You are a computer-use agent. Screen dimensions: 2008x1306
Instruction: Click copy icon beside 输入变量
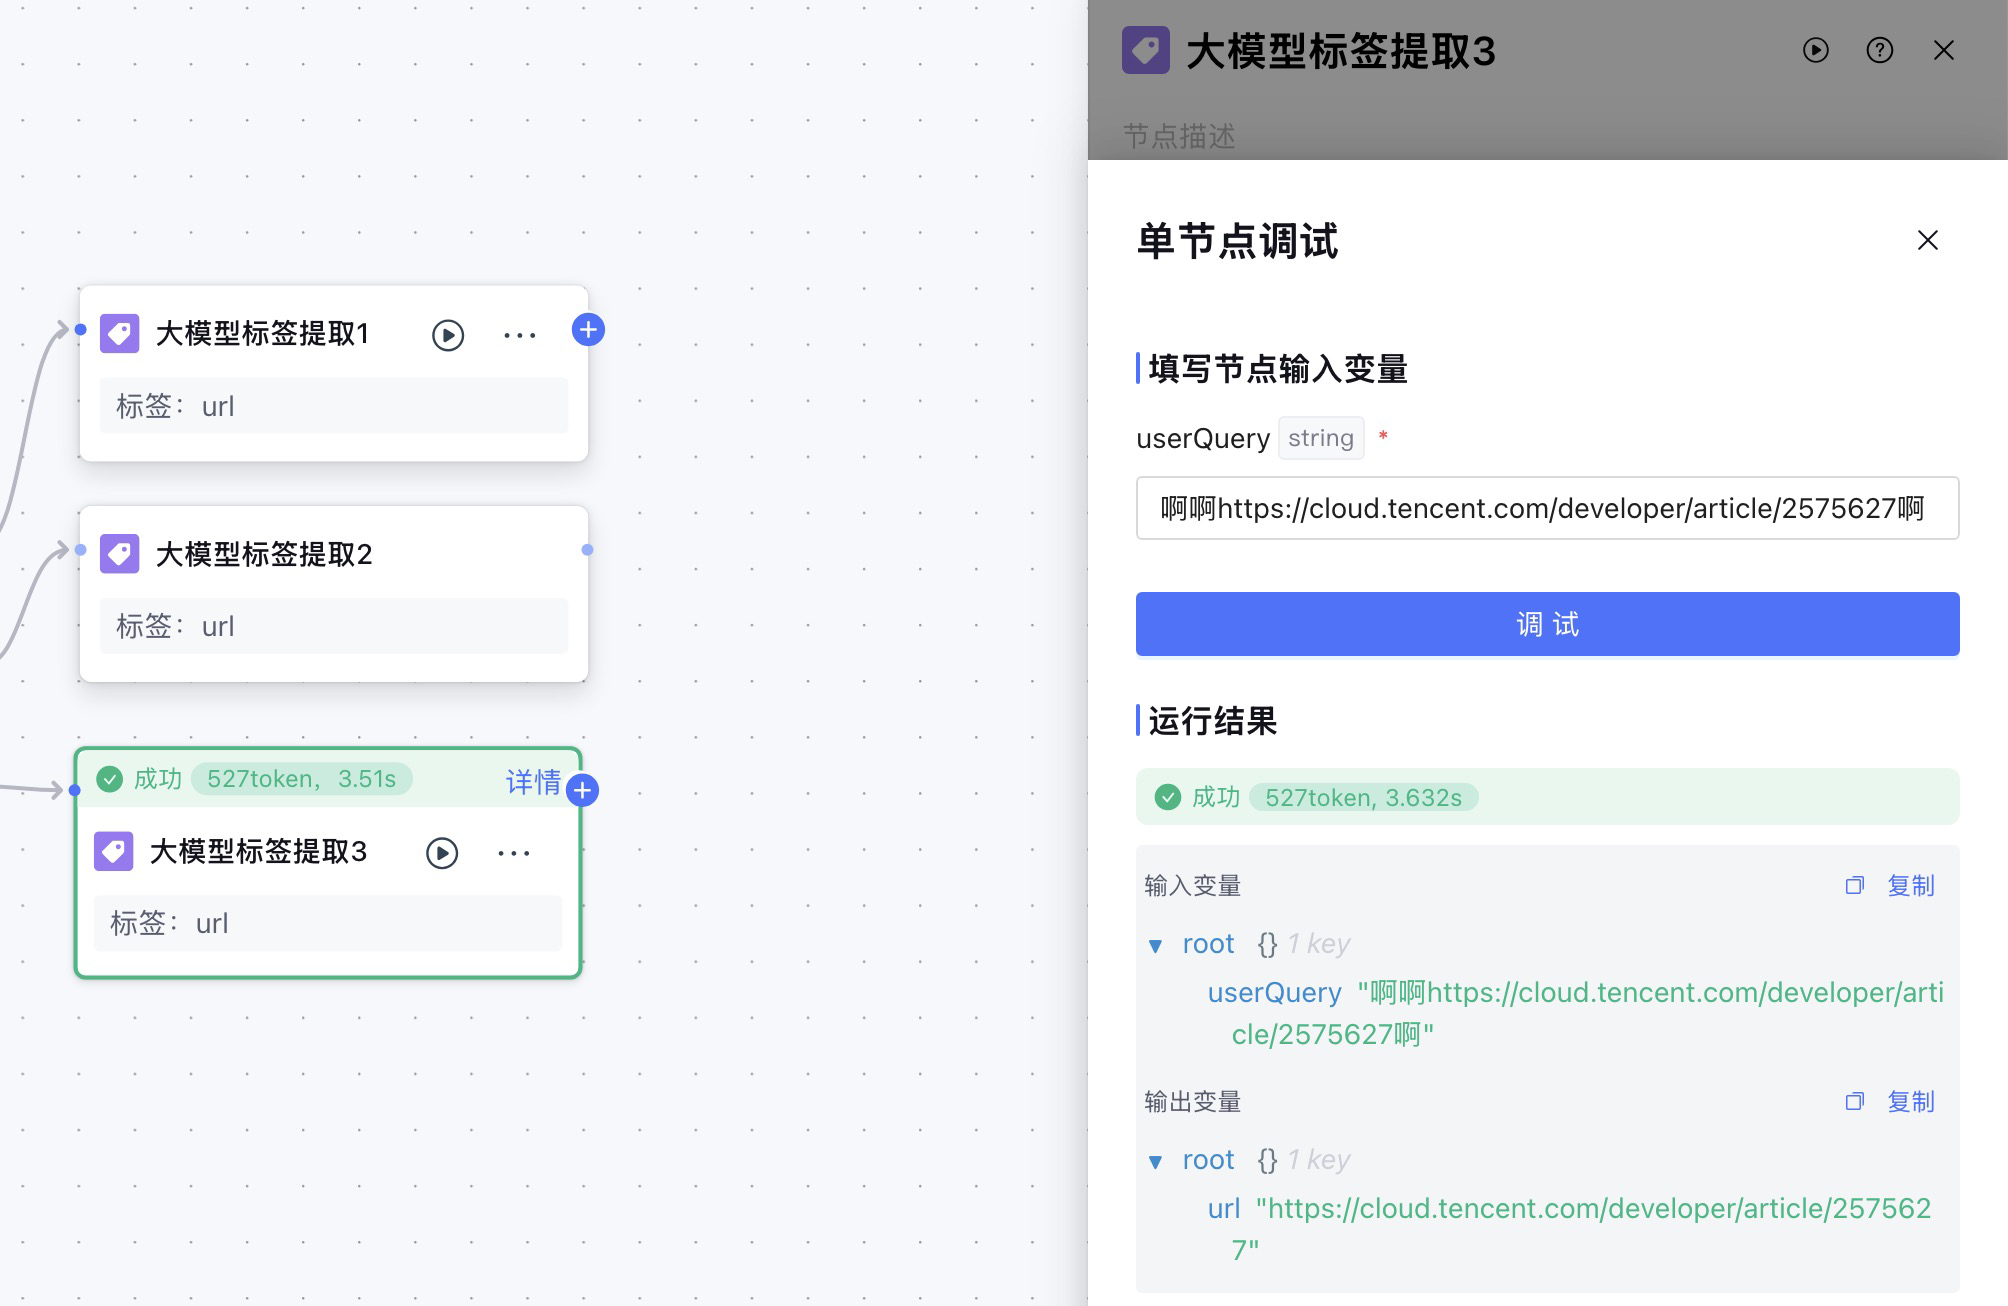(x=1855, y=885)
